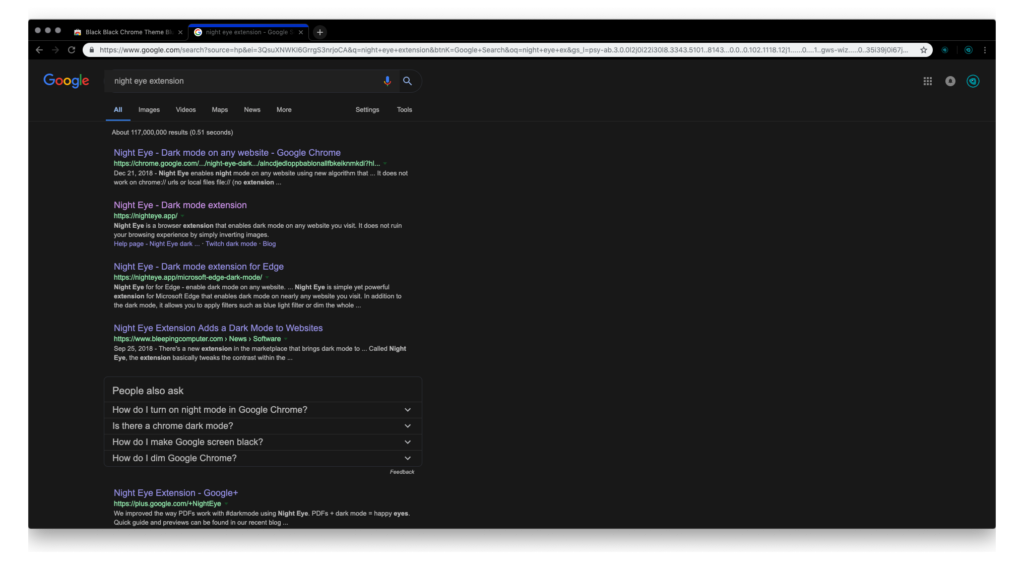Screen dimensions: 1024x566
Task: Click the Feedback link under People also ask
Action: (x=402, y=472)
